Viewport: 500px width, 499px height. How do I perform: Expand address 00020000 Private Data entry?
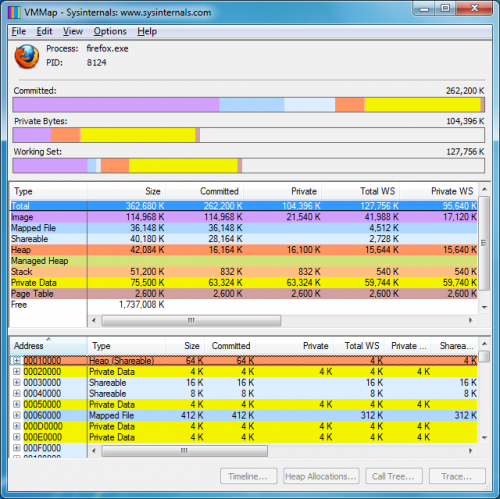click(x=17, y=371)
